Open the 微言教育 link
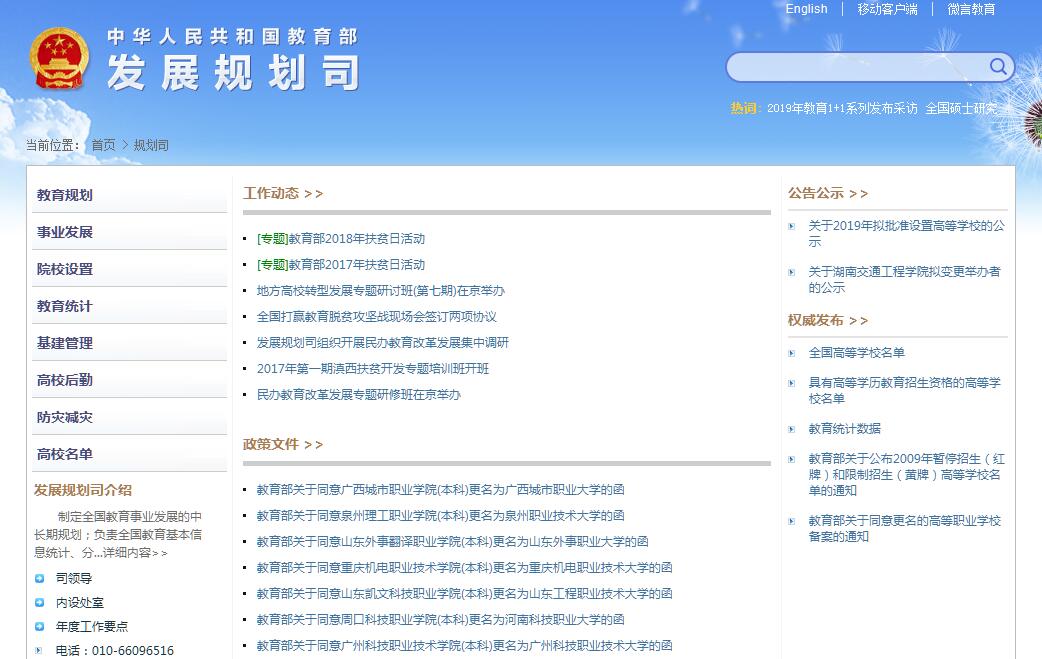Screen dimensions: 1042x659 971,9
